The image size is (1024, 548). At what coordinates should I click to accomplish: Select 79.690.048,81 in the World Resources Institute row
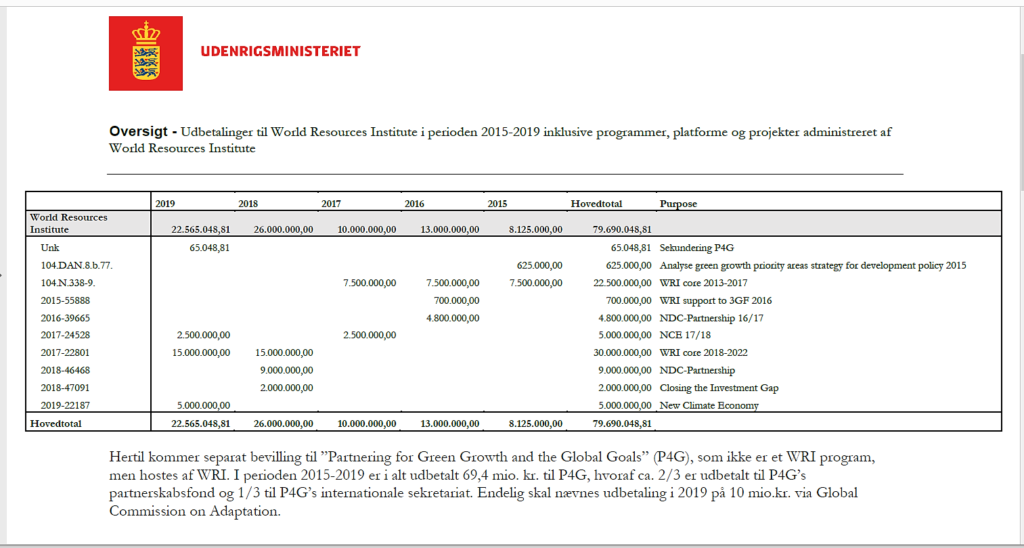[622, 229]
